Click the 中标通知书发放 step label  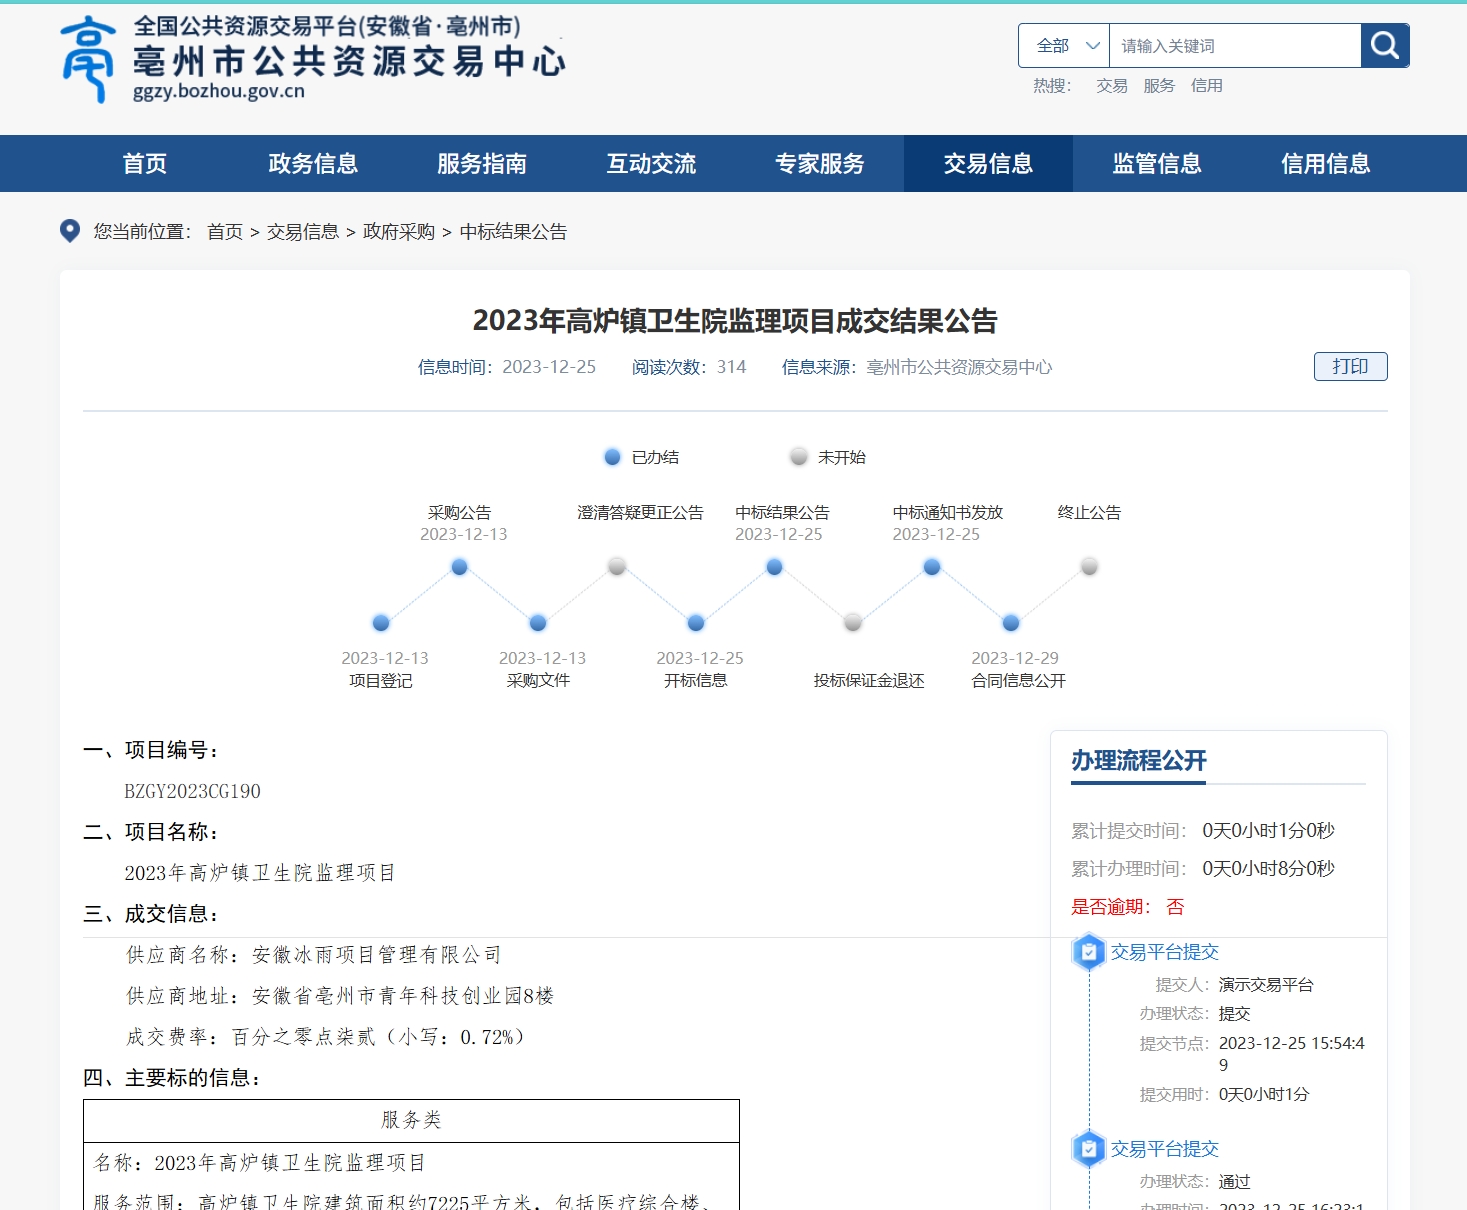(x=948, y=513)
